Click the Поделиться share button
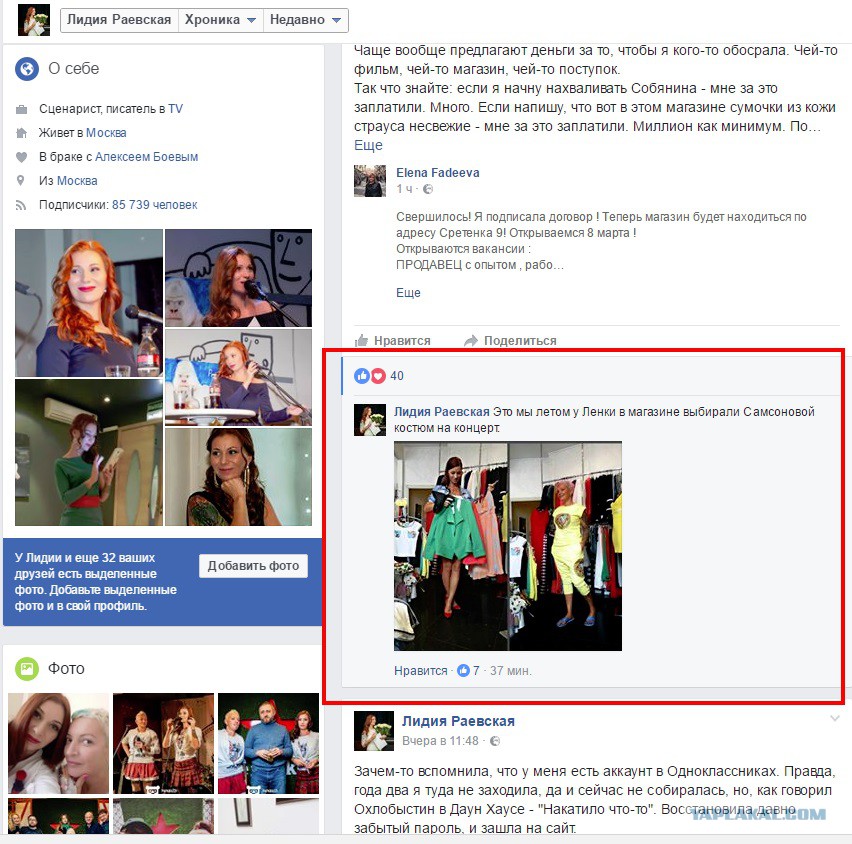Viewport: 852px width, 844px height. point(510,341)
